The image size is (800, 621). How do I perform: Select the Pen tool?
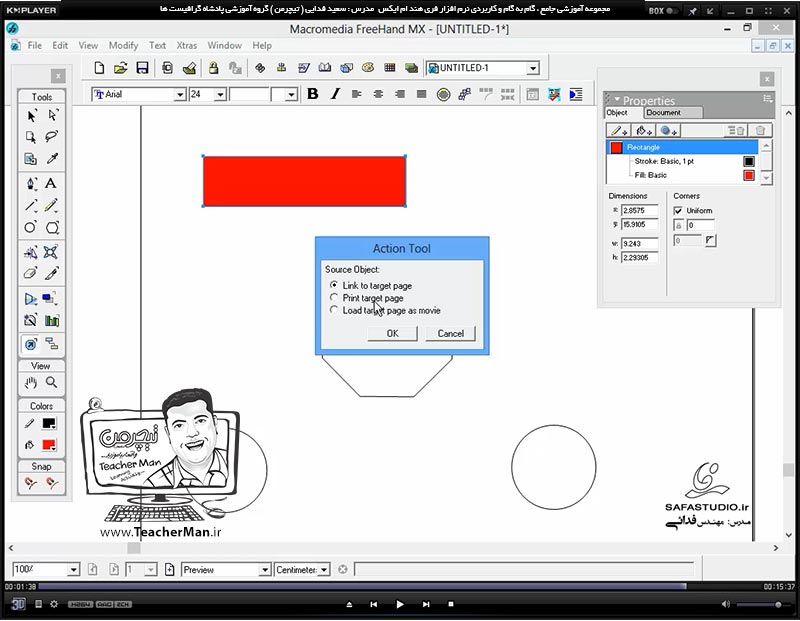(31, 184)
